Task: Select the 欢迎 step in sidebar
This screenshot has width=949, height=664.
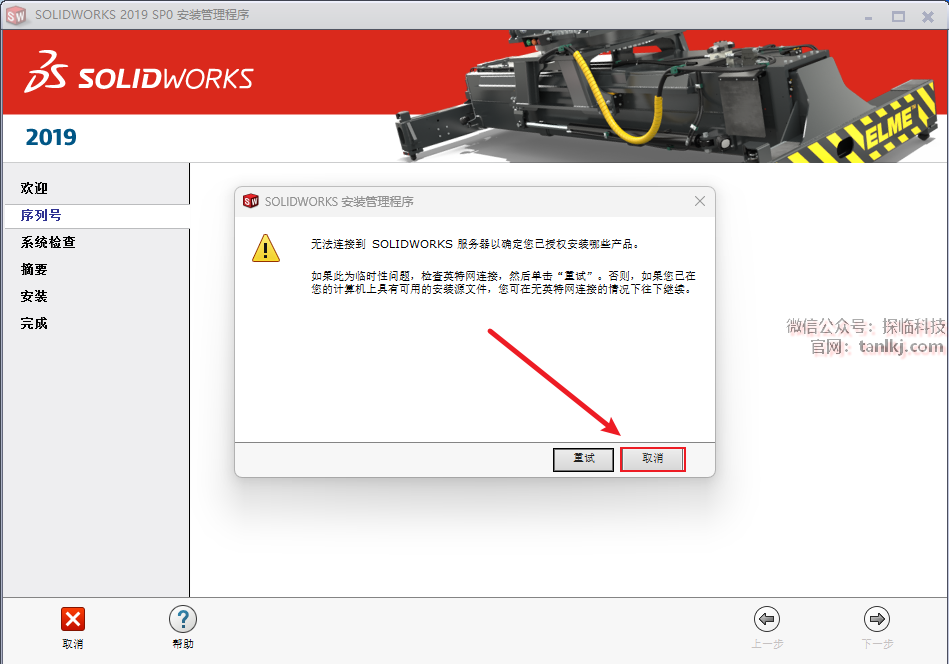Action: 34,188
